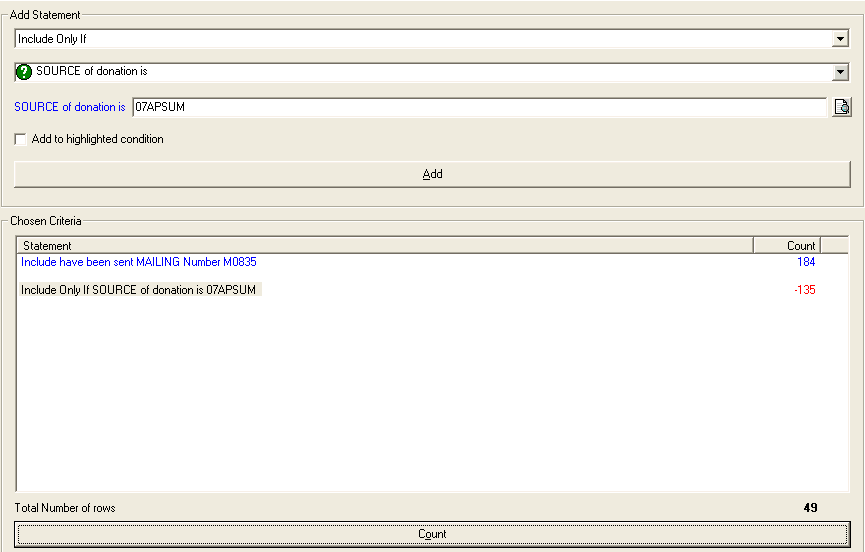Viewport: 865px width, 552px height.
Task: Tick the Add to highlighted condition checkbox
Action: point(21,140)
